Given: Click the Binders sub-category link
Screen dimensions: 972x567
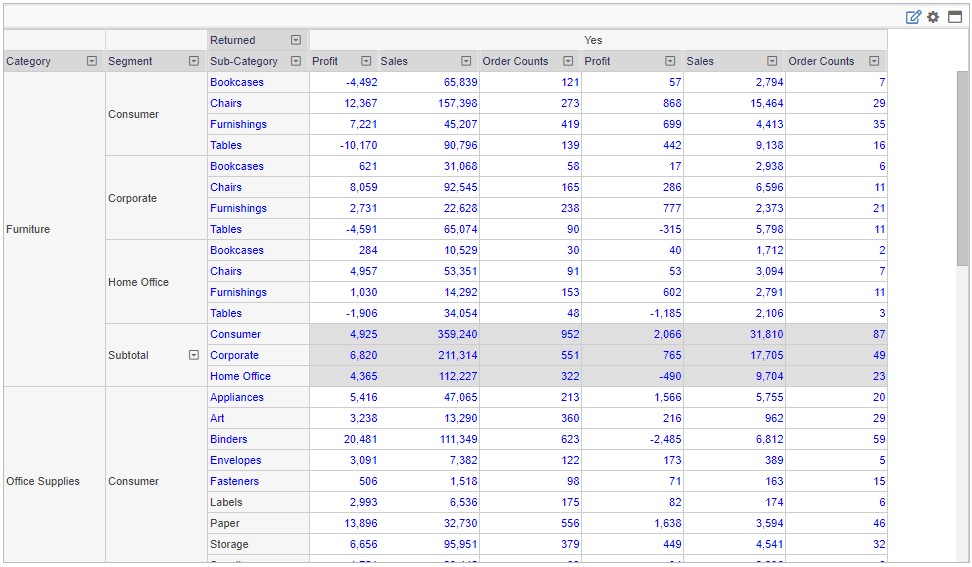Looking at the screenshot, I should [x=229, y=439].
